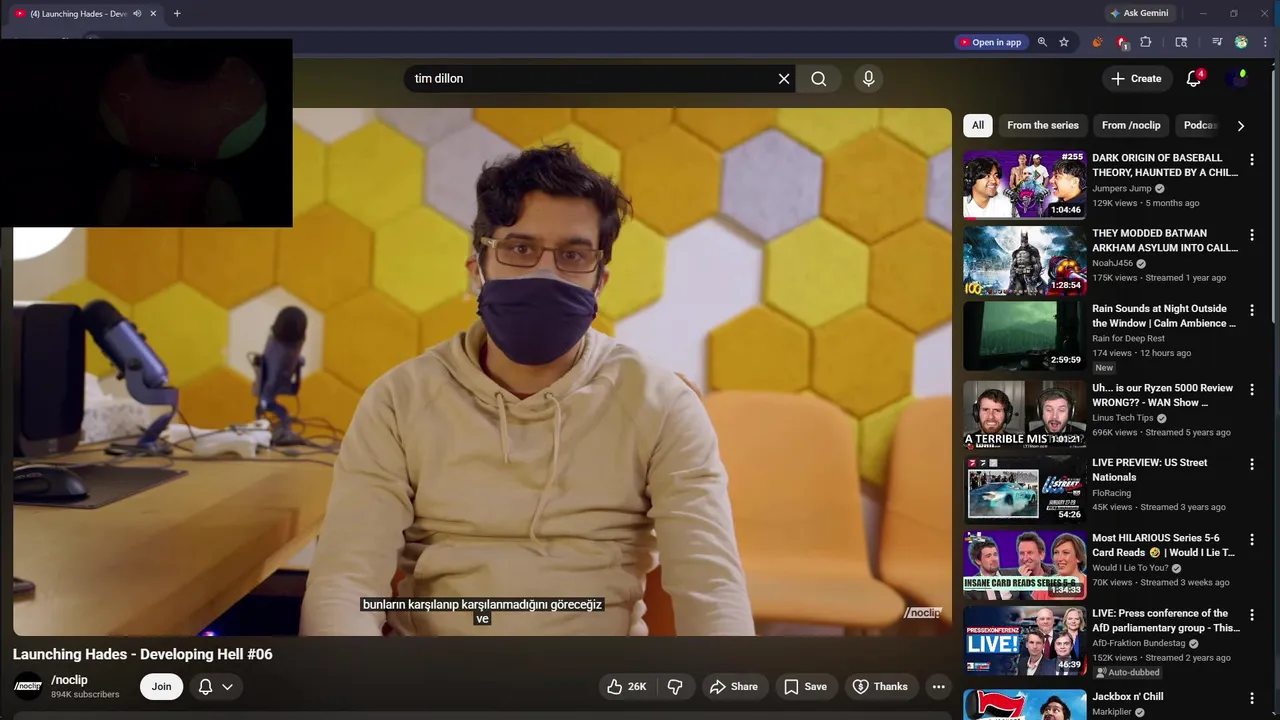
Task: Open 'Jackbox n' Chill' video title
Action: coord(1127,697)
